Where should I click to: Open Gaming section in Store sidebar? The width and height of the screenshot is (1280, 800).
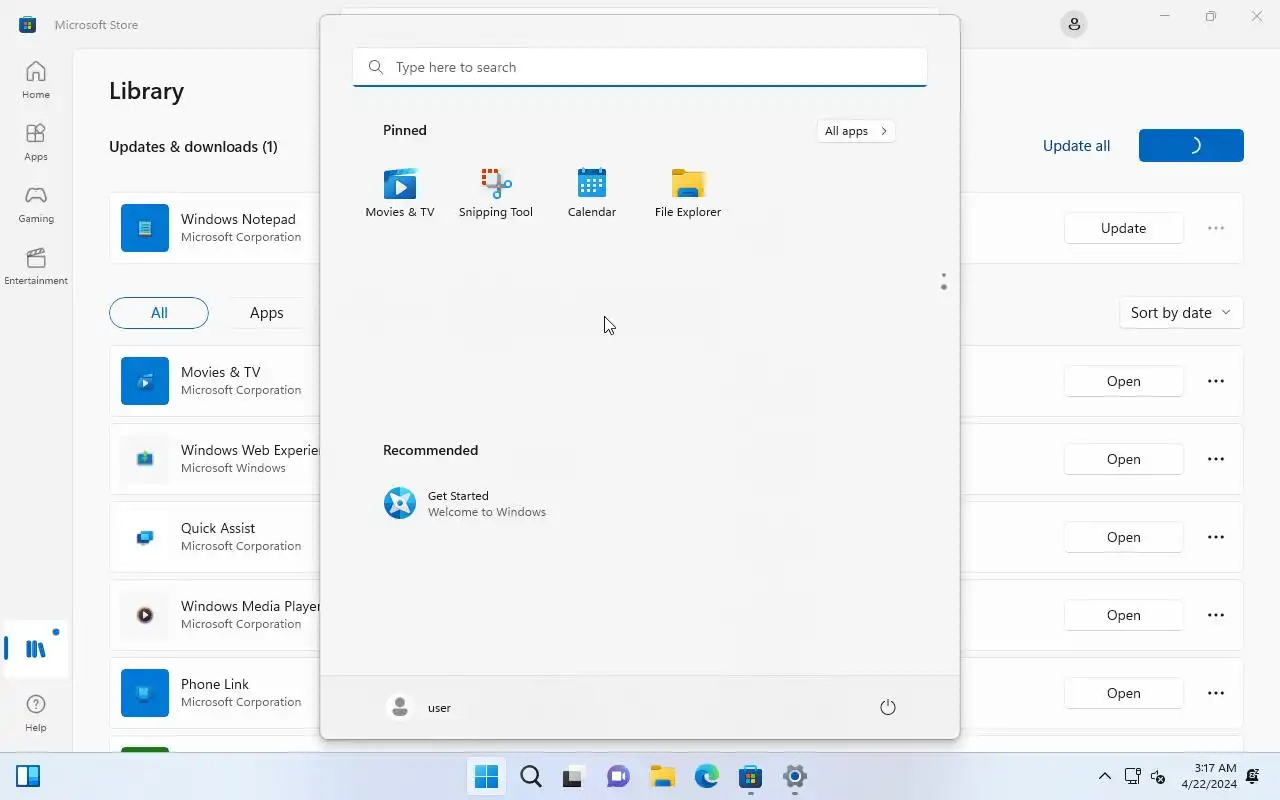36,204
